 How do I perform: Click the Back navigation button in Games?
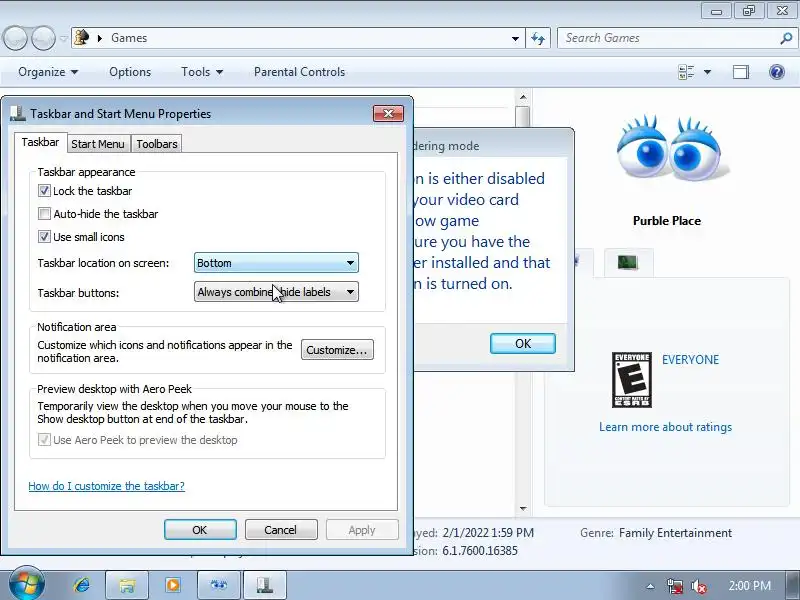[x=15, y=38]
